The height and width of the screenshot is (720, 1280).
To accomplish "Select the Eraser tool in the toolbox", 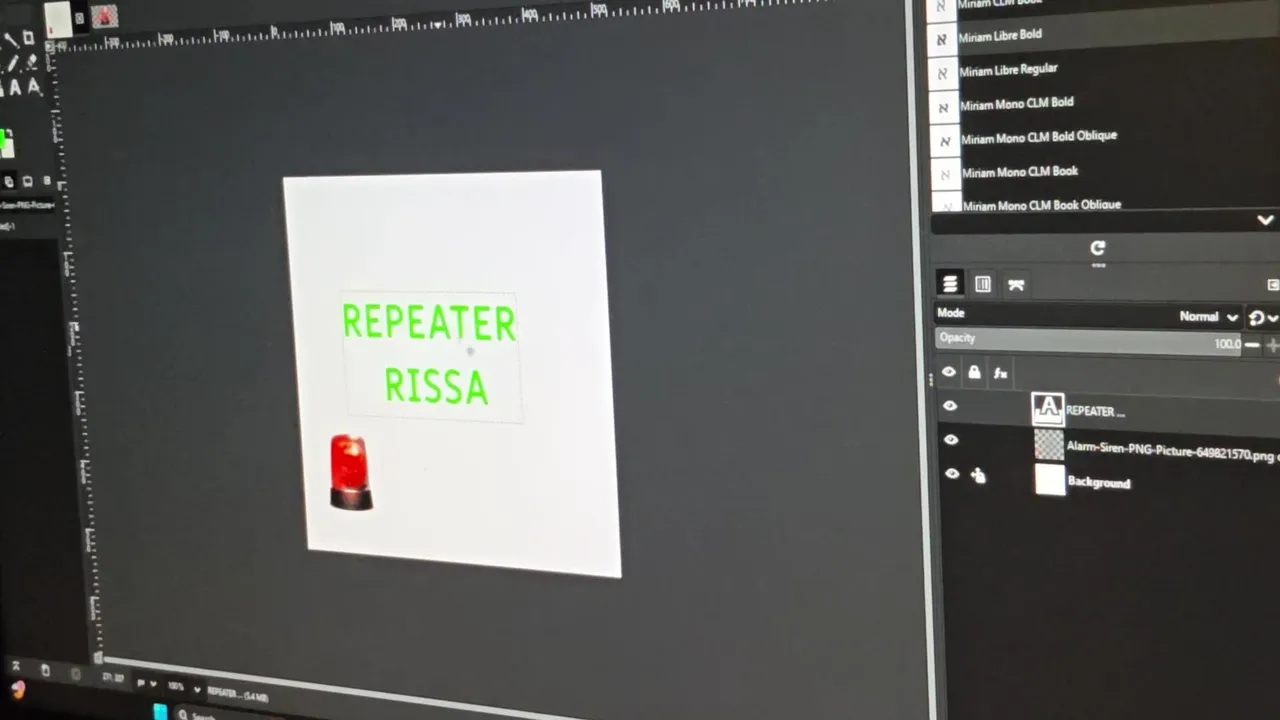I will (x=31, y=62).
